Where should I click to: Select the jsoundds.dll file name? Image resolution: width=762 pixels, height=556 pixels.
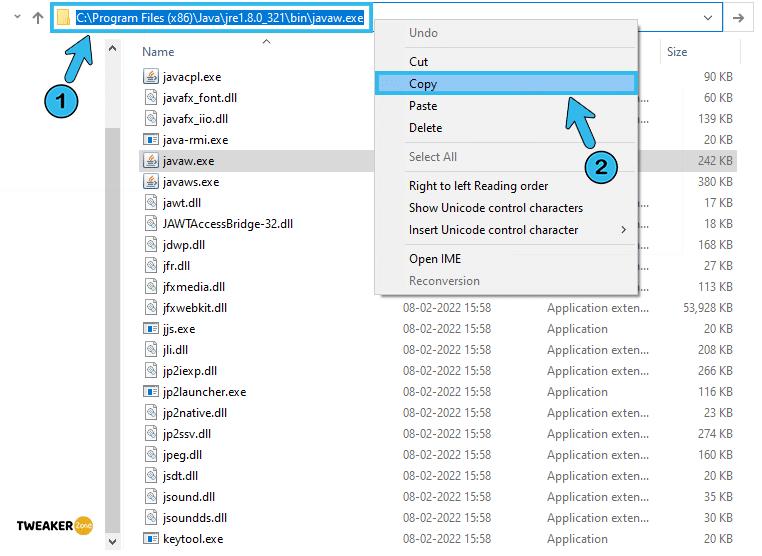pyautogui.click(x=195, y=518)
